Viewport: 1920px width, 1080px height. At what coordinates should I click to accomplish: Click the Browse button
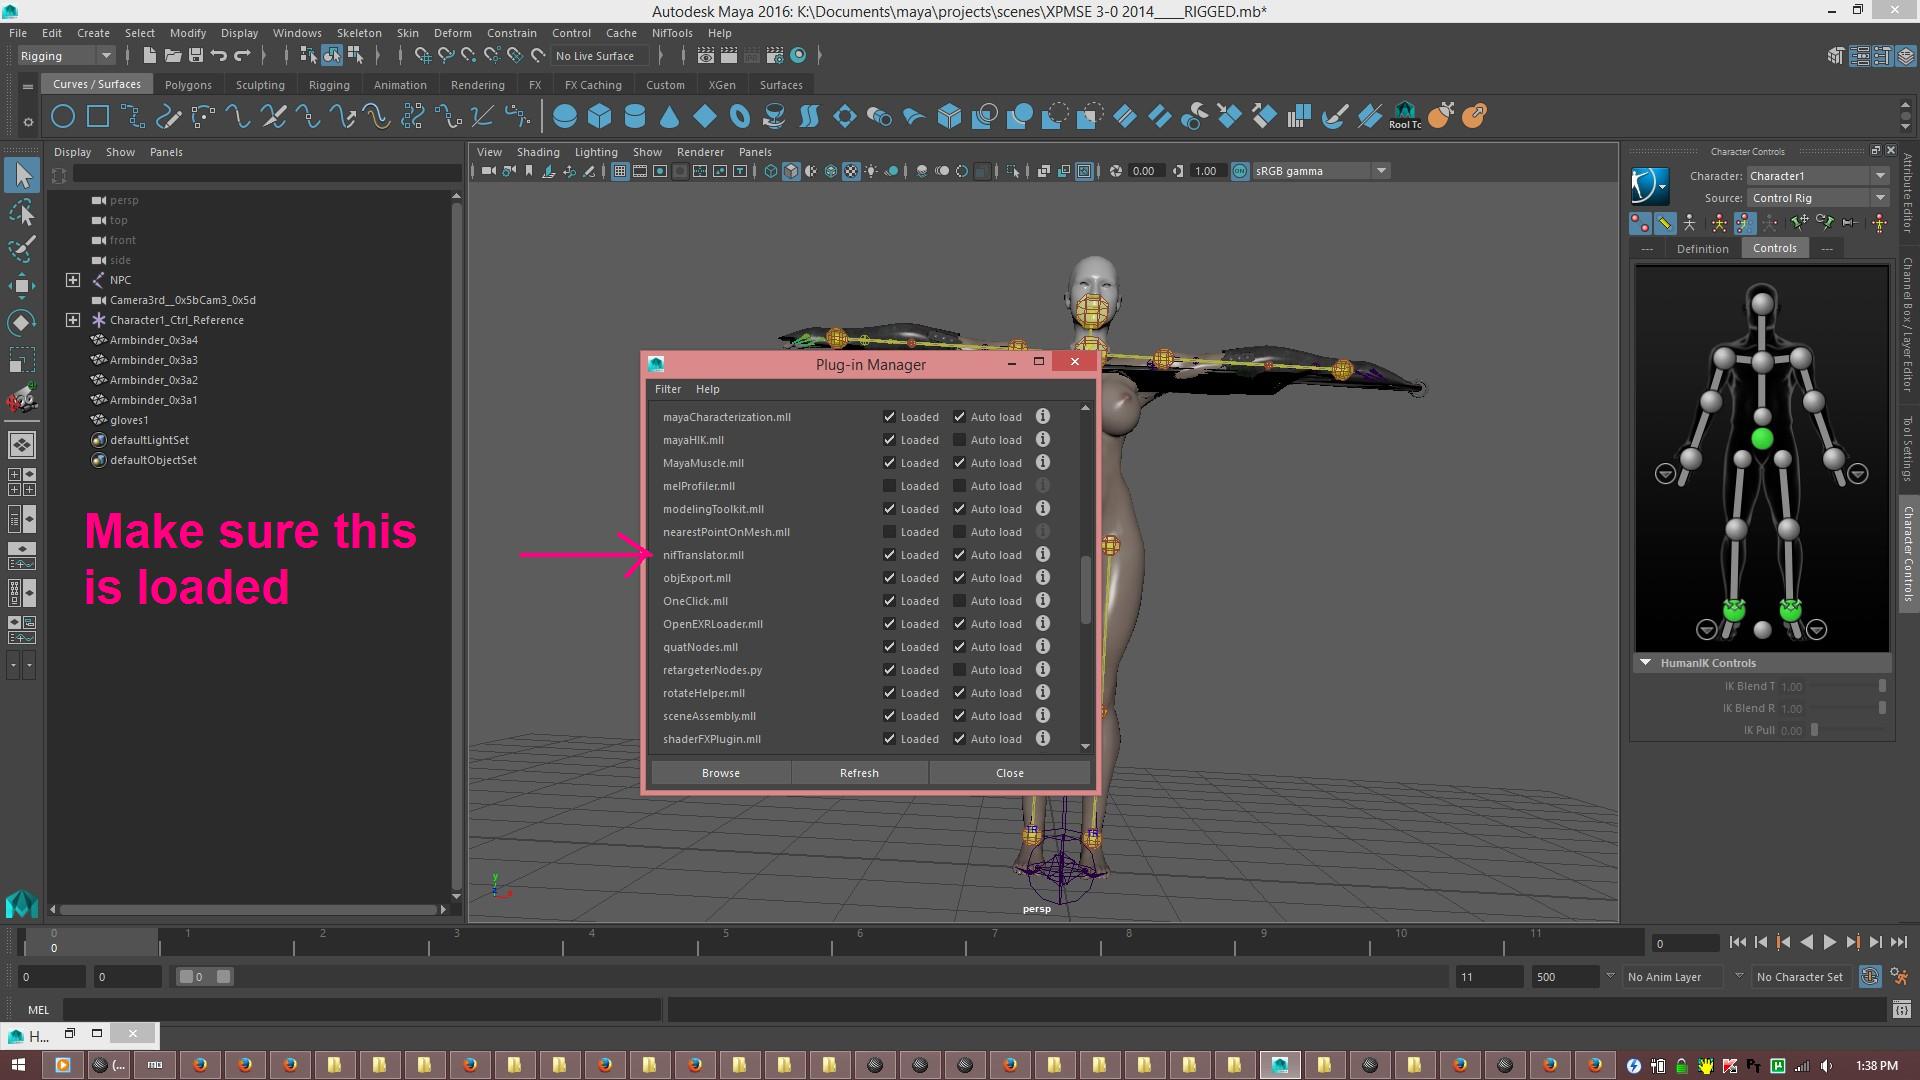pos(721,773)
